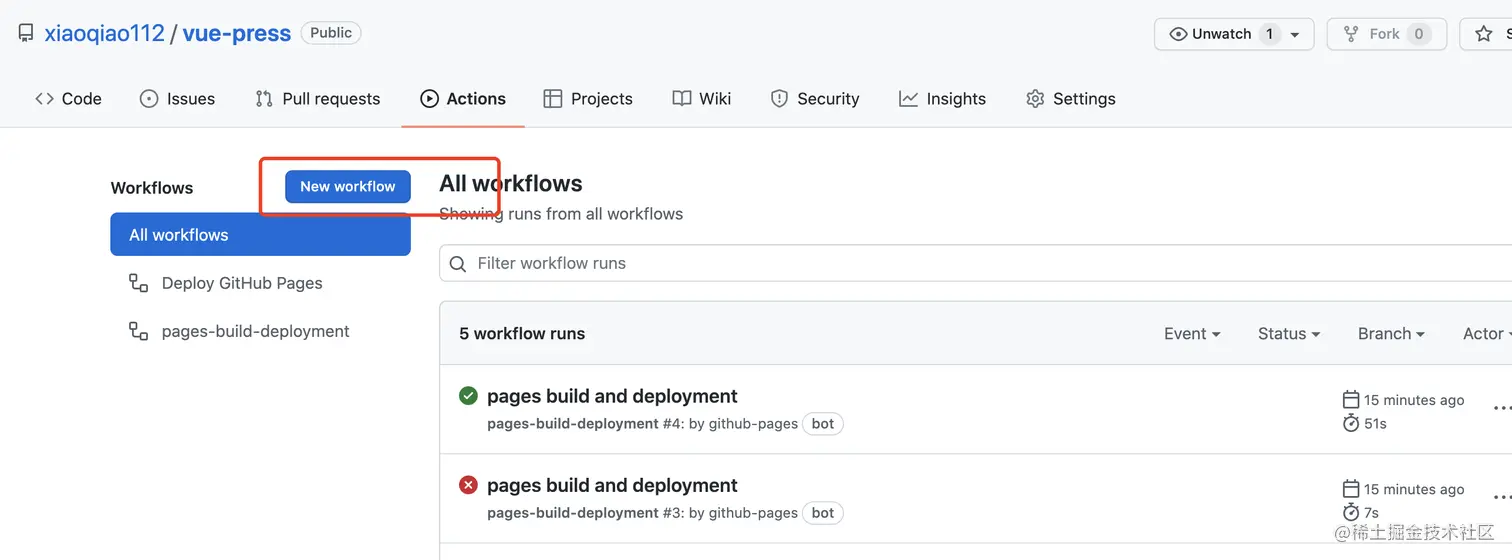
Task: Open the Event filter dropdown
Action: click(x=1192, y=334)
